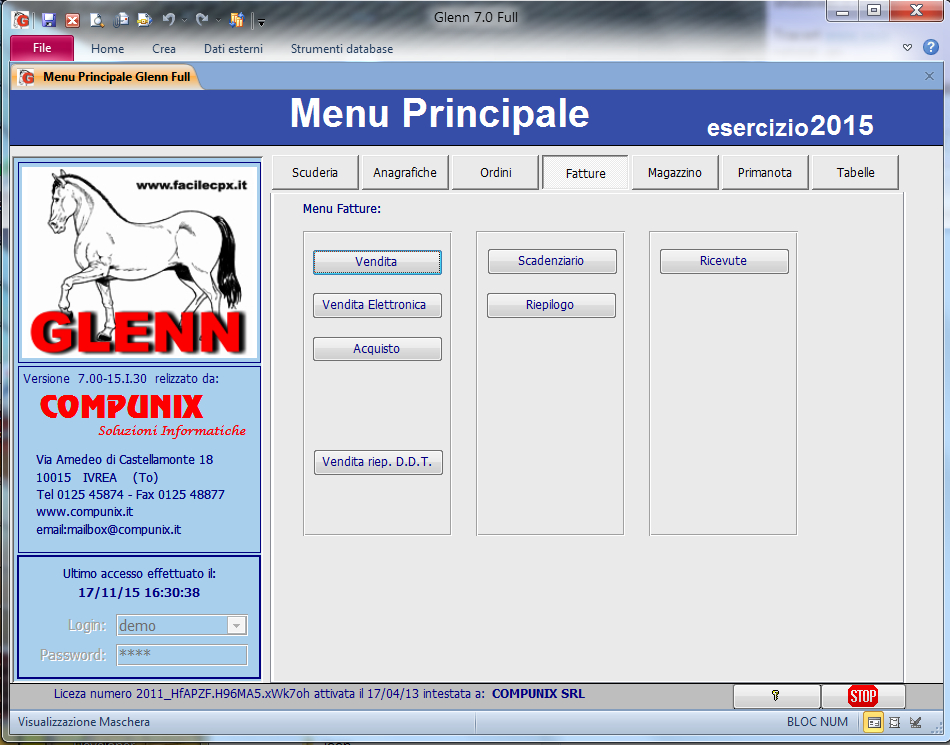Click the red STOP sign button
The width and height of the screenshot is (950, 745).
pyautogui.click(x=863, y=696)
